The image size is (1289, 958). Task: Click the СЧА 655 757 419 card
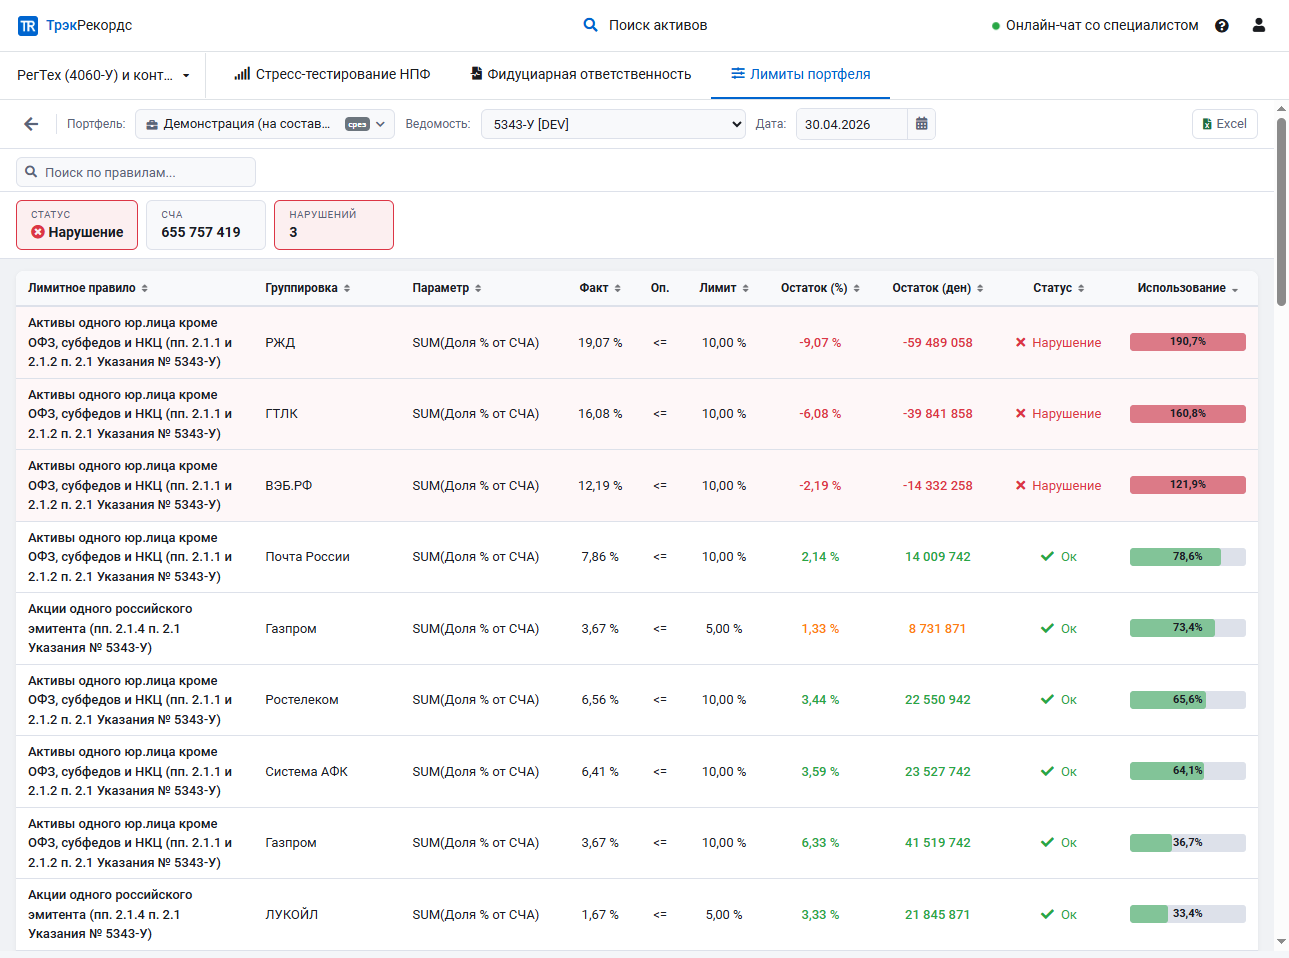206,225
